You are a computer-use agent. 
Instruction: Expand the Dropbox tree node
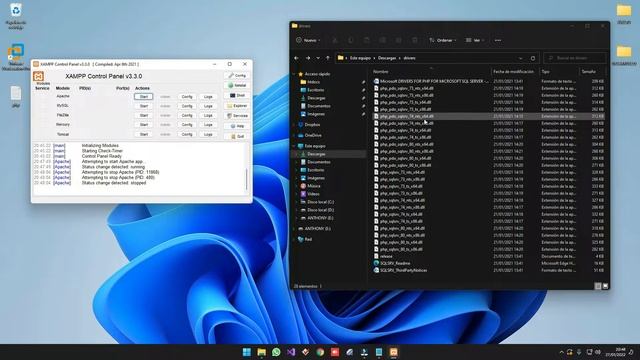pos(294,124)
